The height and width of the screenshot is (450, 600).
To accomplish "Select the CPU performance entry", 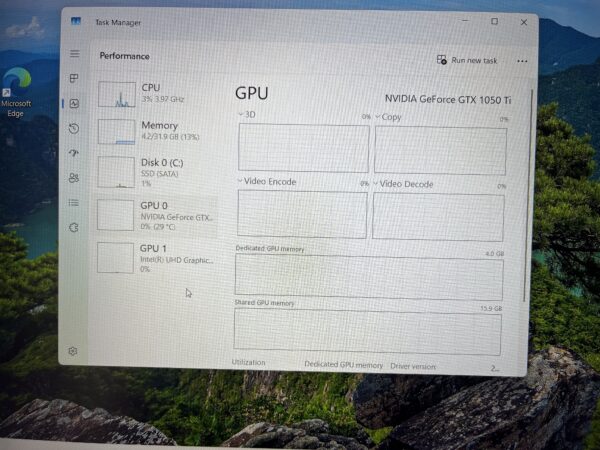I will 157,94.
